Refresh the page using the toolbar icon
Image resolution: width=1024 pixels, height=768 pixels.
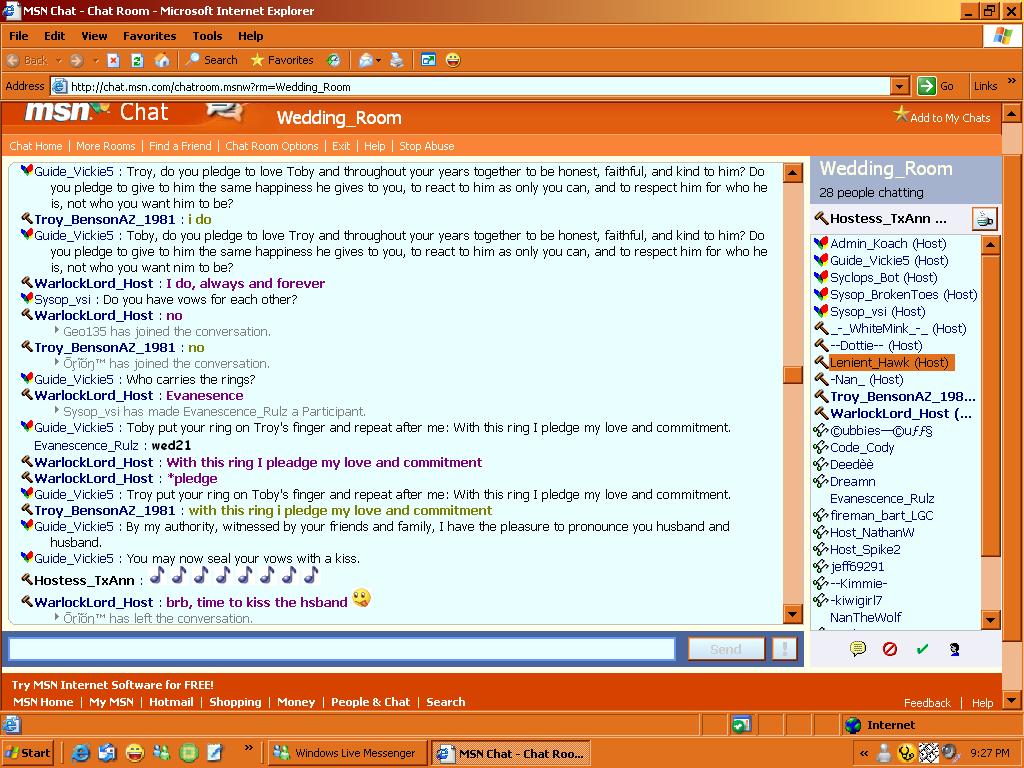(x=137, y=61)
